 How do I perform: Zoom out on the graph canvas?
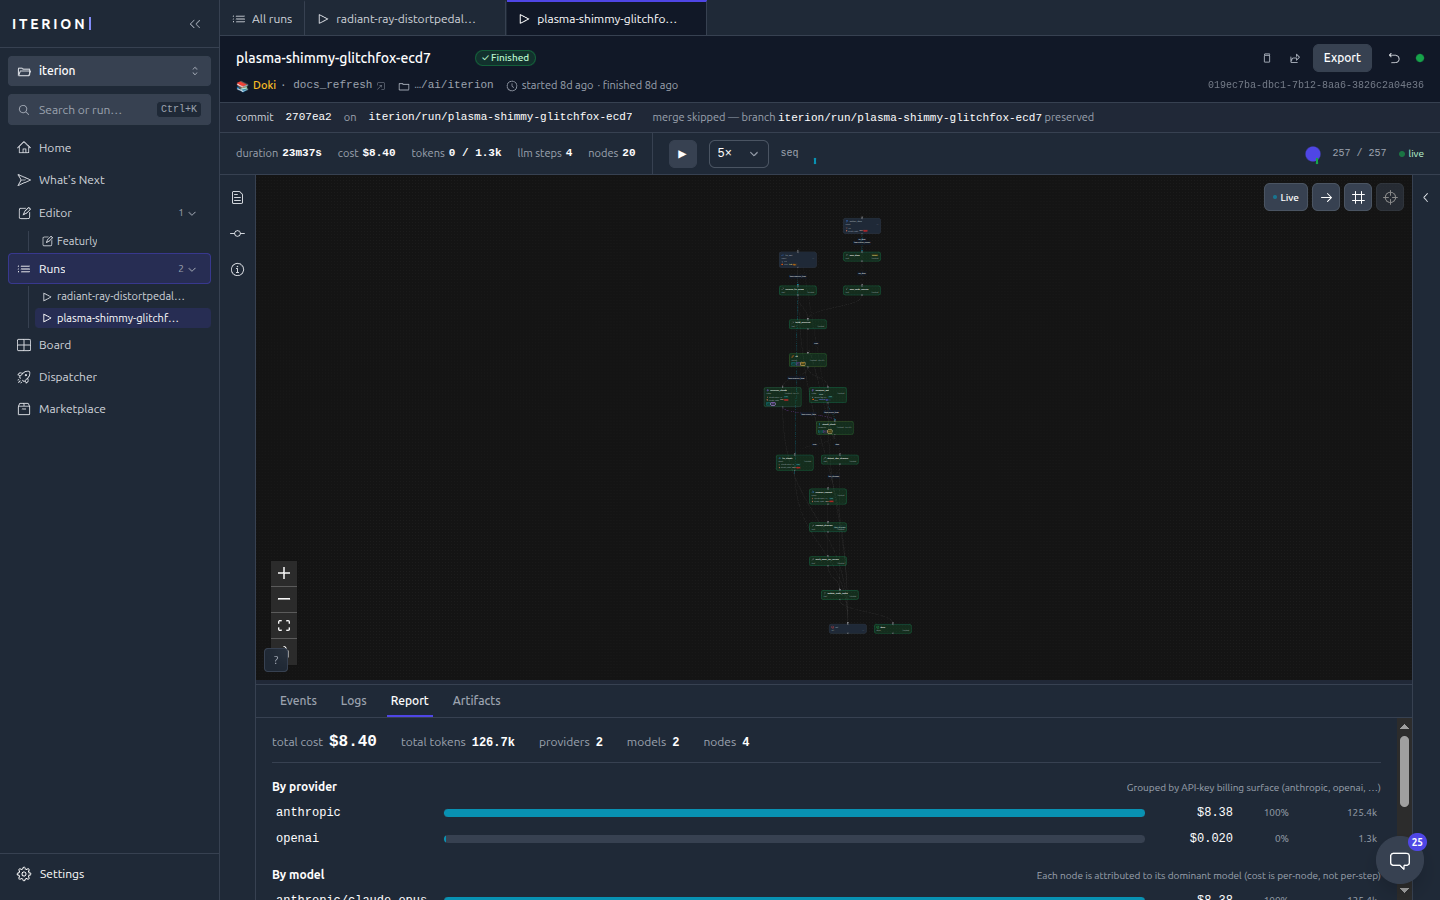tap(284, 599)
